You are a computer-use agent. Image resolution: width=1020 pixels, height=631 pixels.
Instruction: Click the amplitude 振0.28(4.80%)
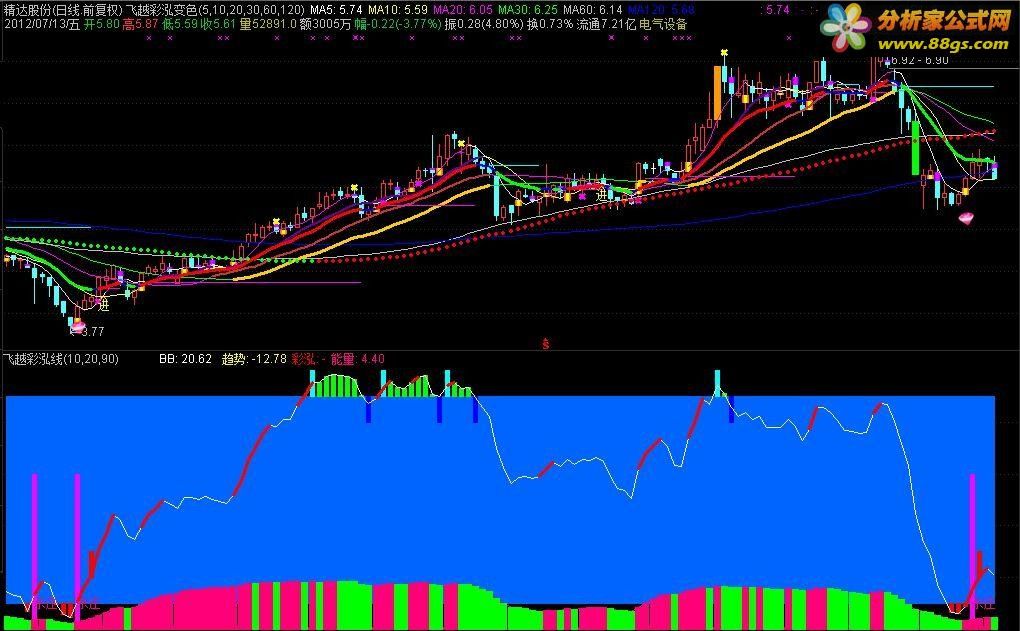coord(484,25)
